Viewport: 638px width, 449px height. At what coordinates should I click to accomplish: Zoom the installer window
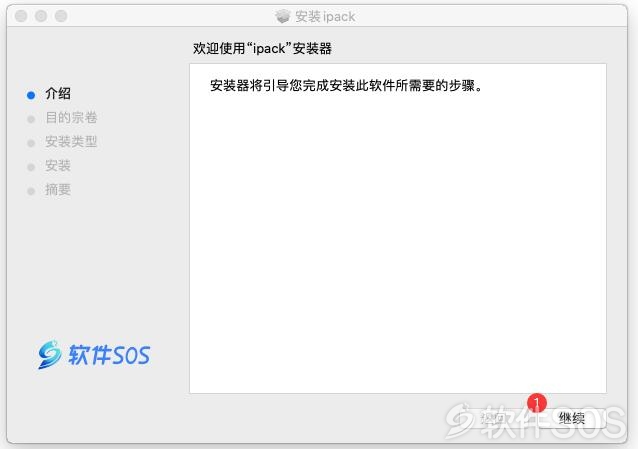coord(61,16)
